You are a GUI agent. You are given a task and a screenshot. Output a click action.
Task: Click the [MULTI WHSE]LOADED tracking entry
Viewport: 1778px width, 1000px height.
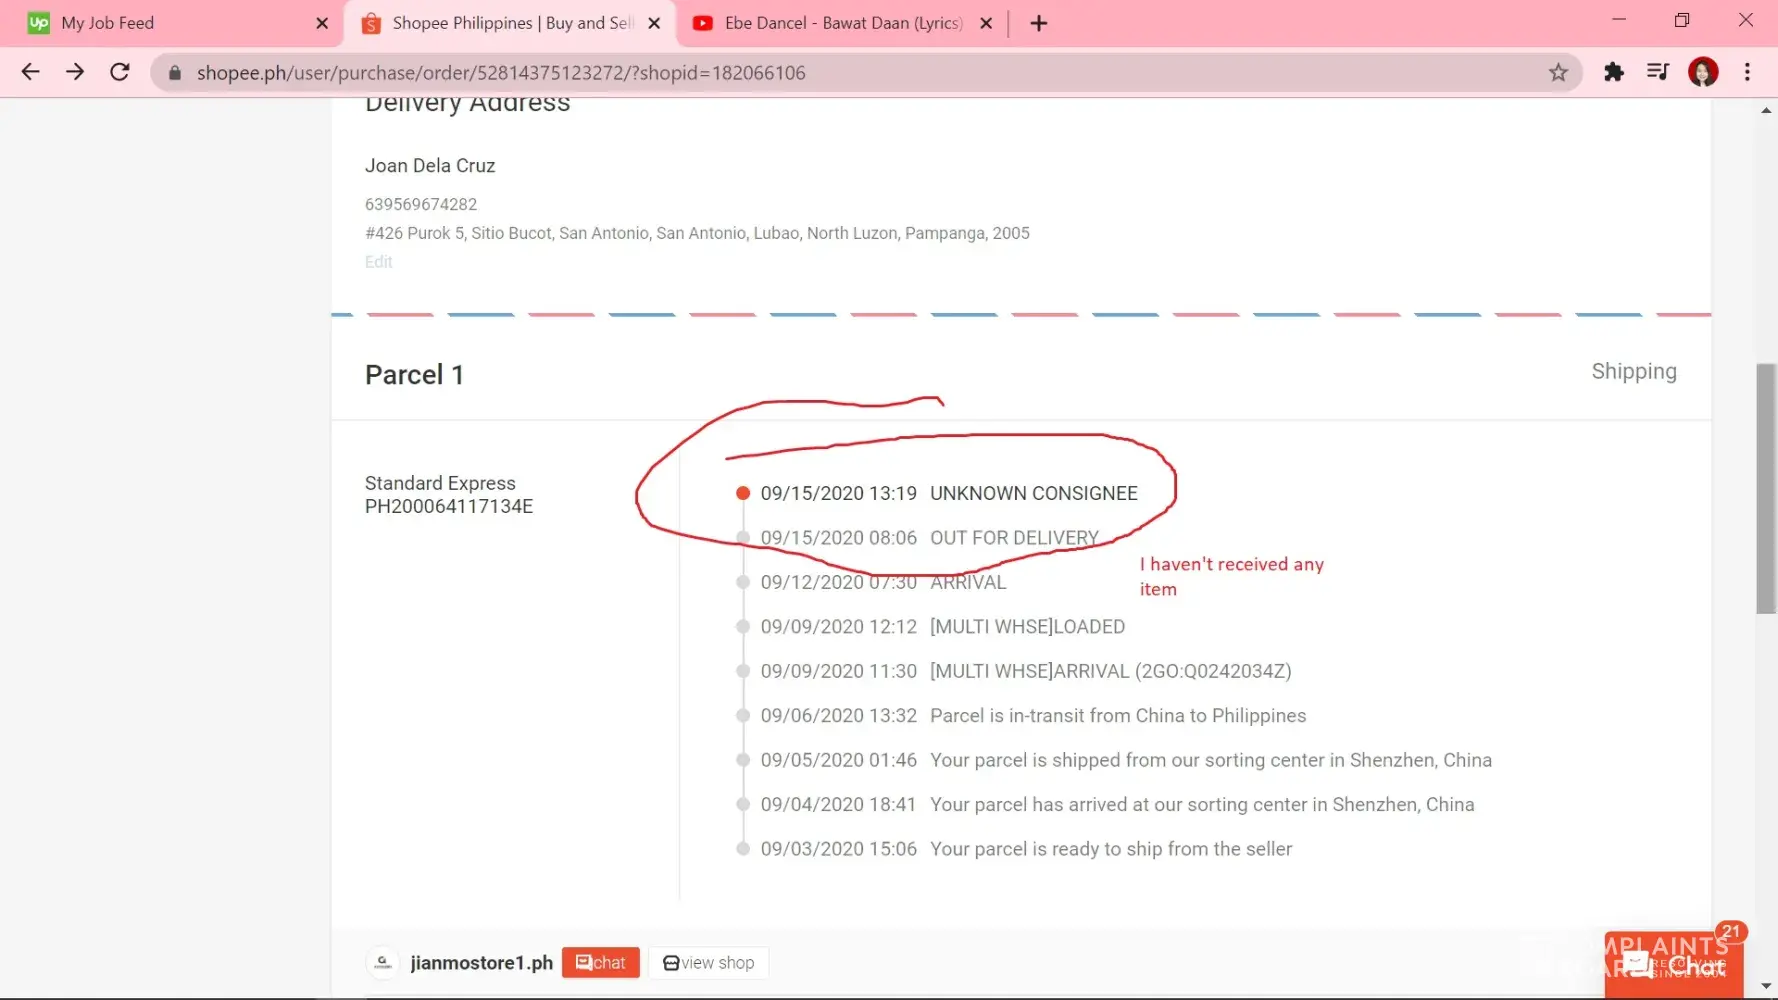pos(1027,627)
